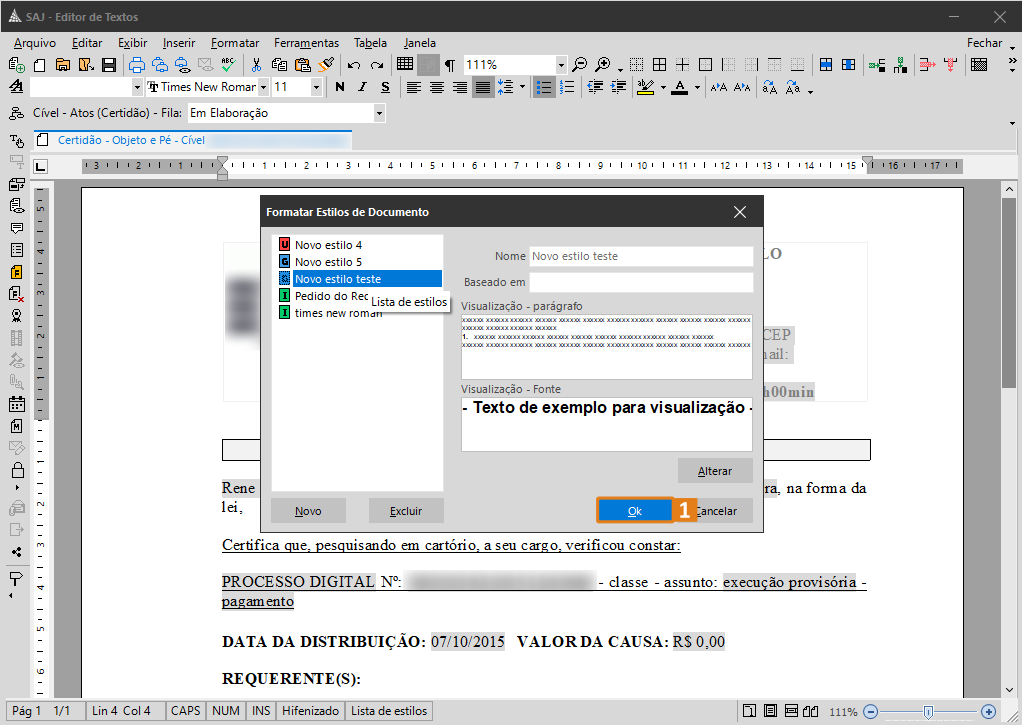Toggle justified text alignment
This screenshot has height=725, width=1022.
483,87
